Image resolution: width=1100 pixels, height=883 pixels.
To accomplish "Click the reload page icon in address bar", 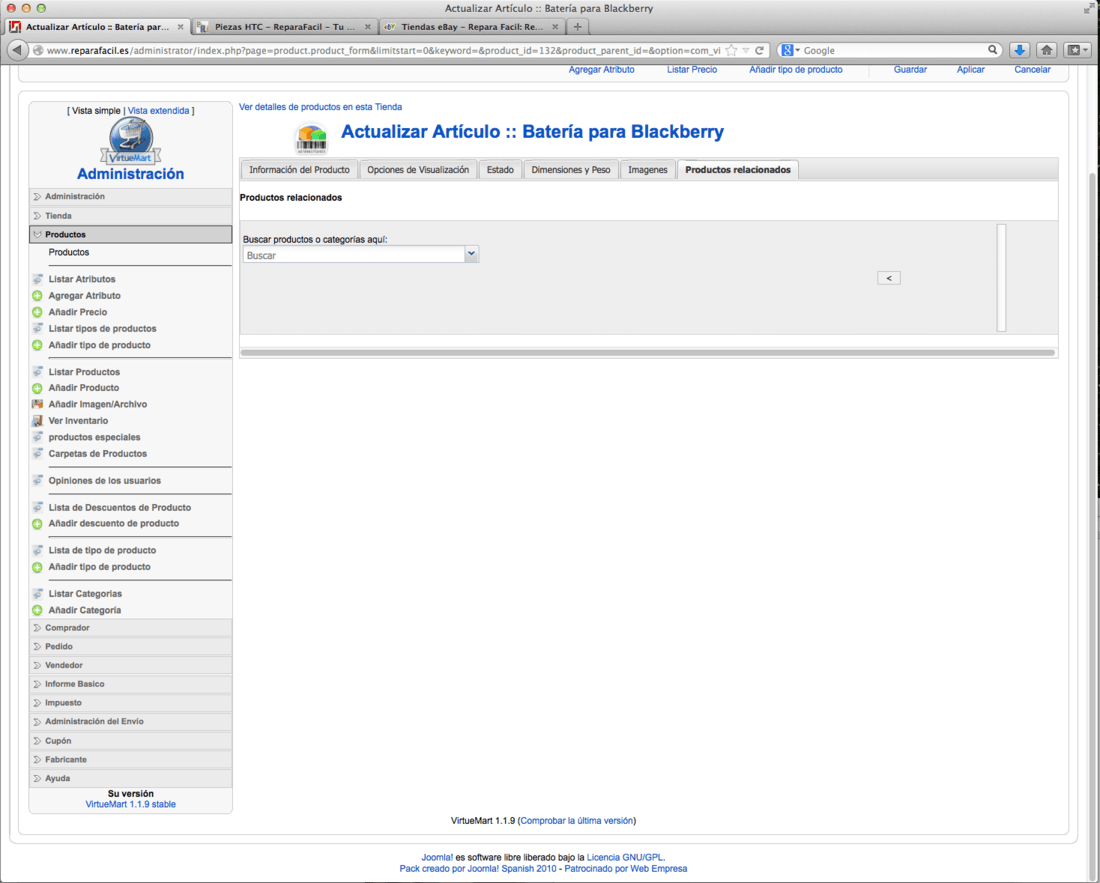I will point(759,50).
